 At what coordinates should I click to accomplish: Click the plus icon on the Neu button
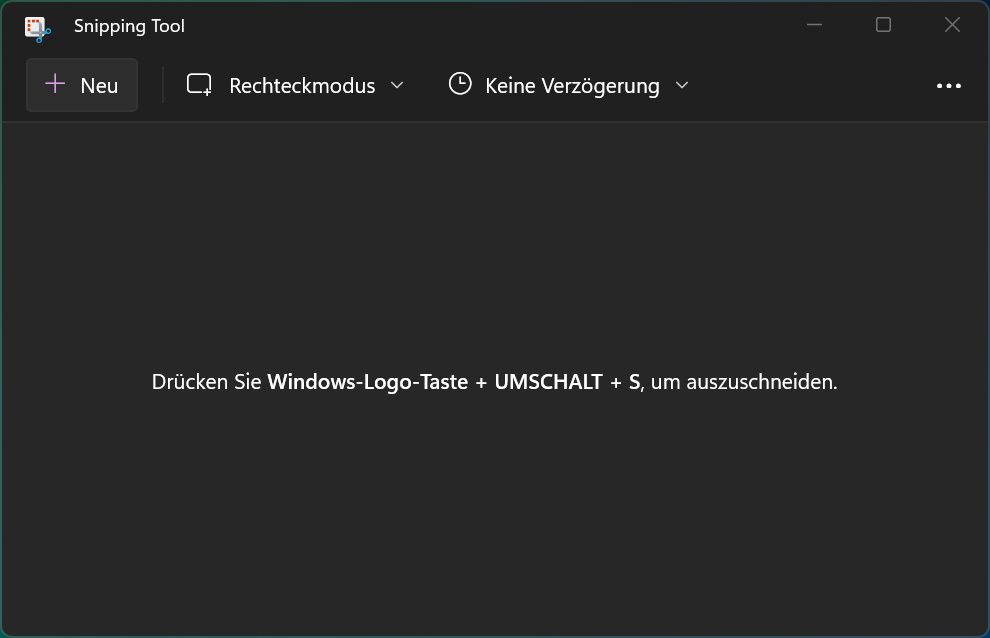[55, 85]
